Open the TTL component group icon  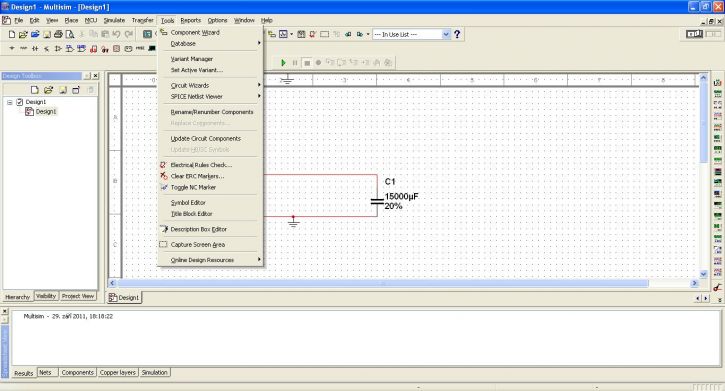click(x=70, y=48)
